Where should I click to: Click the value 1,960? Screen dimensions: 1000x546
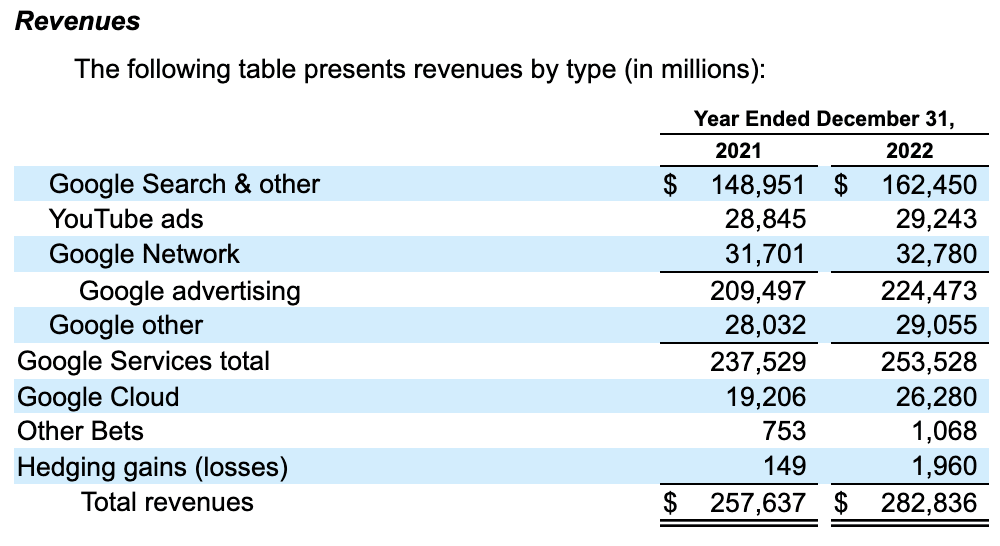944,466
